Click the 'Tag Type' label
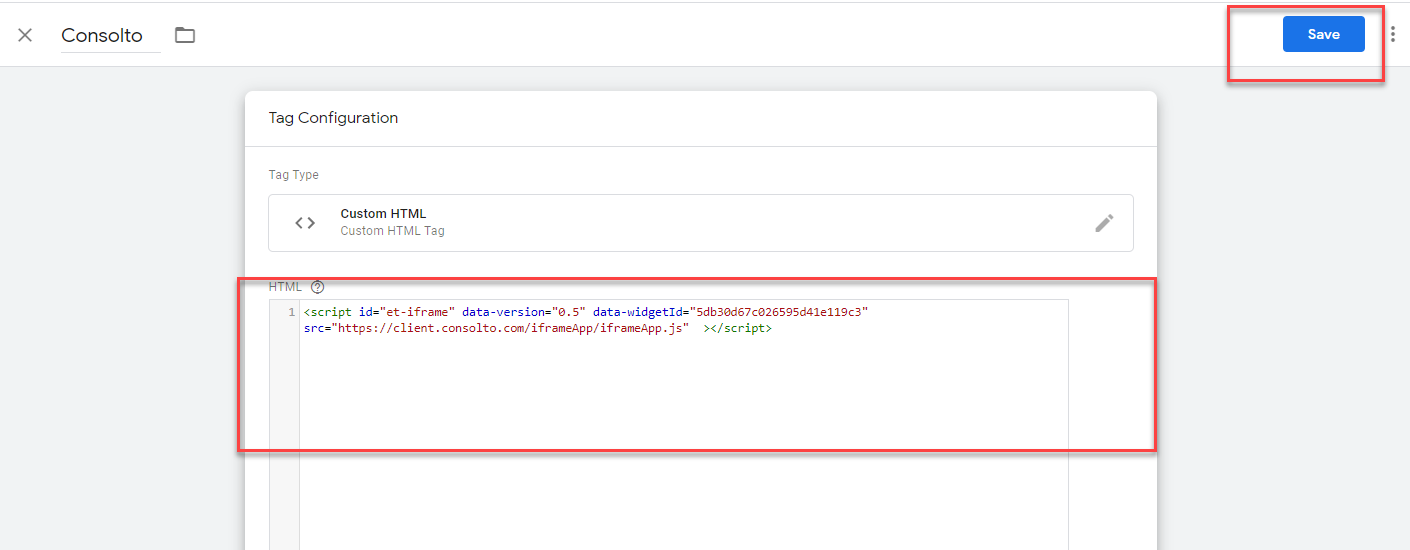Screen dimensions: 1410x550 293,175
